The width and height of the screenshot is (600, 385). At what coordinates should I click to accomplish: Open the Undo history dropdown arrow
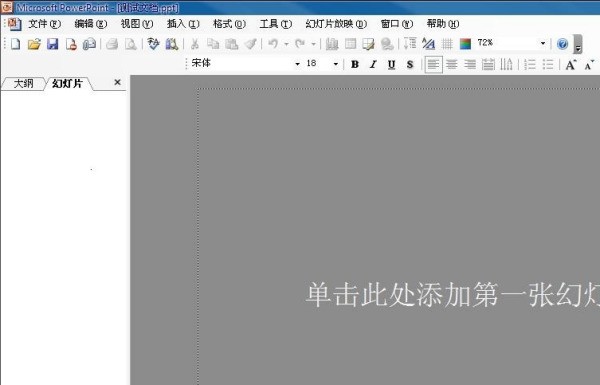point(286,44)
